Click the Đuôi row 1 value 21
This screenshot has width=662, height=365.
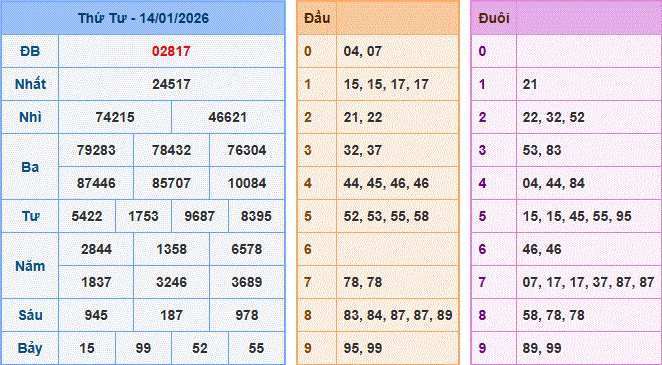coord(530,84)
